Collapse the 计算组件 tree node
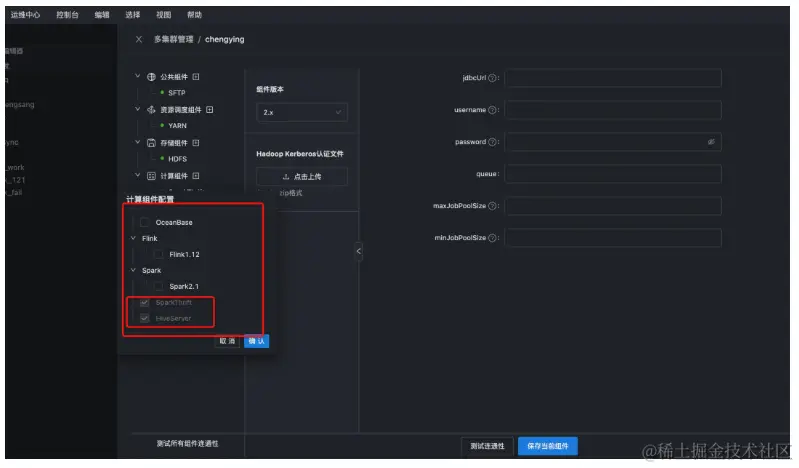Viewport: 799px width, 468px height. tap(137, 175)
